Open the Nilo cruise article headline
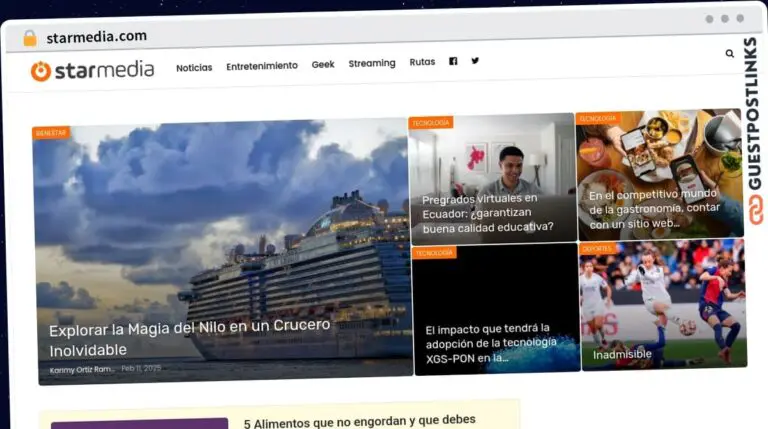768x429 pixels. coord(189,338)
